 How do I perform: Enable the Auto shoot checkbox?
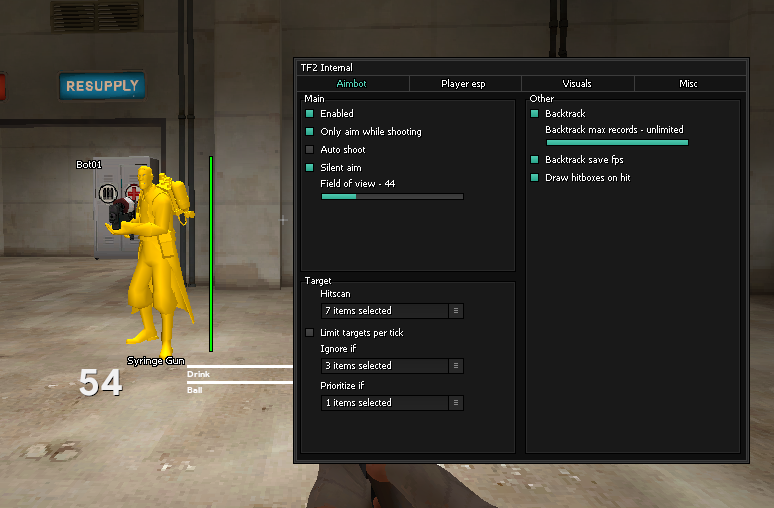310,150
